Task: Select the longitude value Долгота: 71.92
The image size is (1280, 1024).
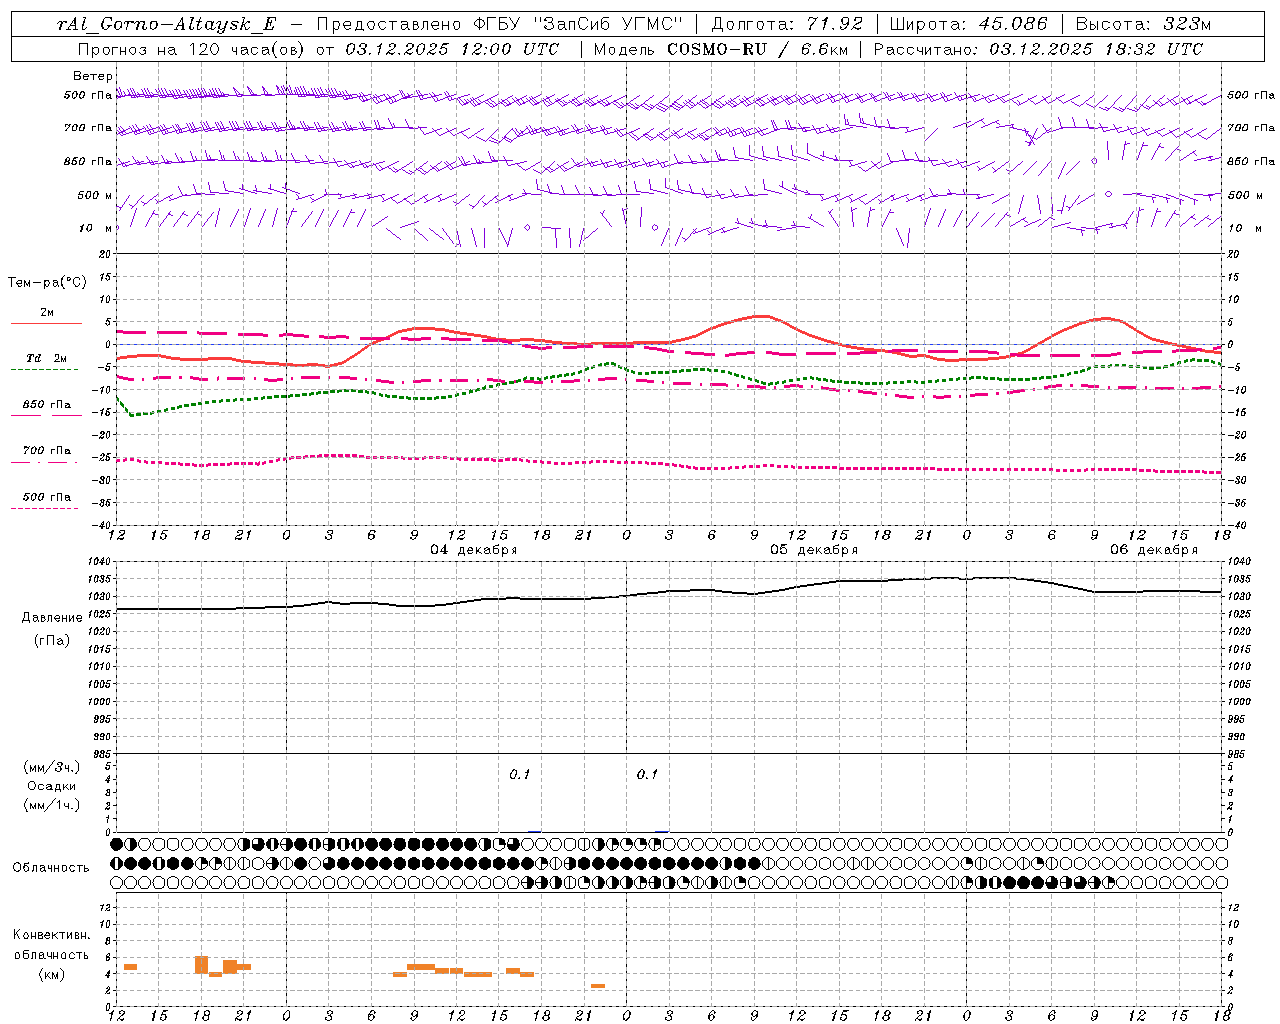Action: tap(787, 24)
